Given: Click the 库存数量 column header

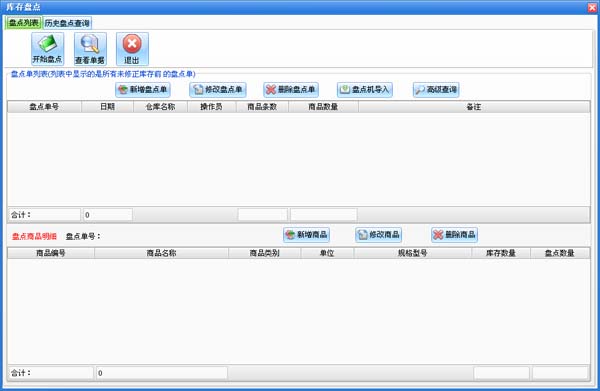Looking at the screenshot, I should coord(501,253).
